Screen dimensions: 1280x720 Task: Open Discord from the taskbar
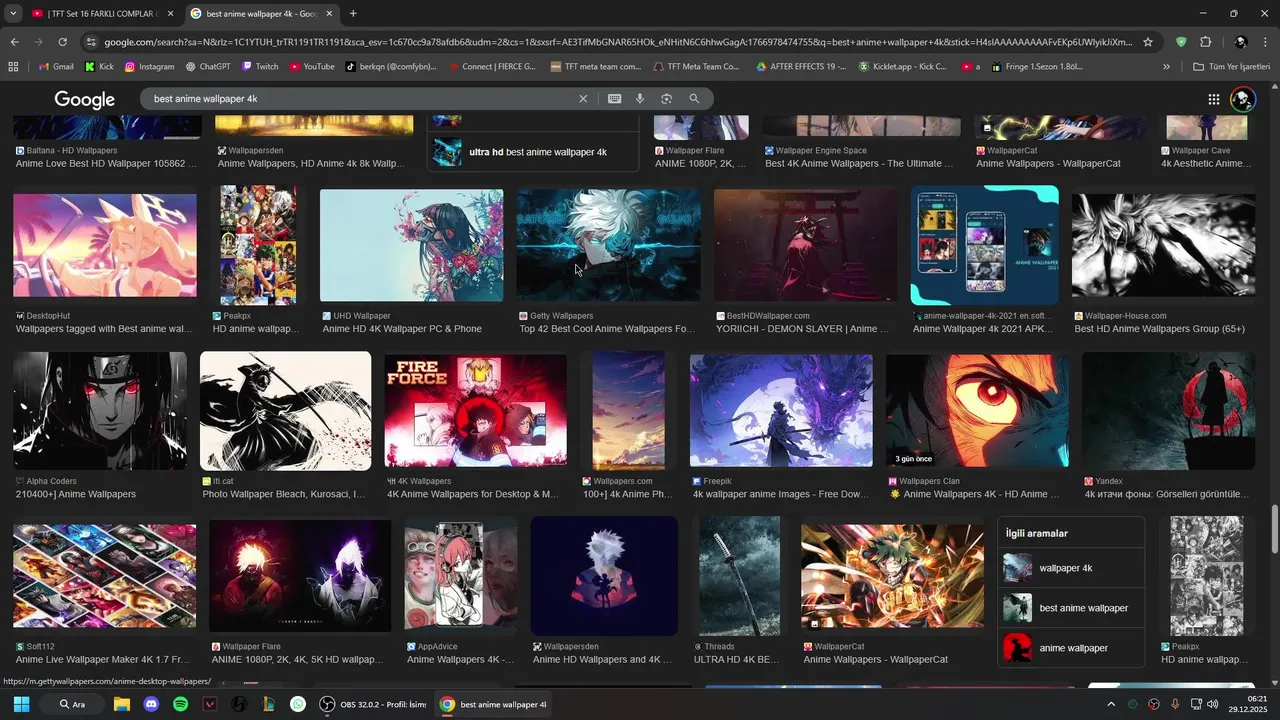click(151, 704)
